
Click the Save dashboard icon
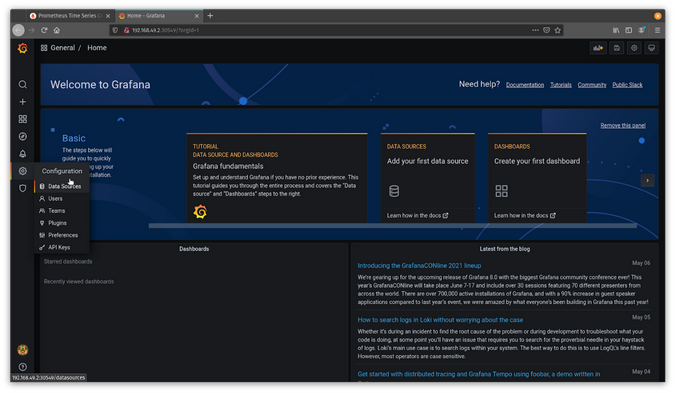pos(616,48)
